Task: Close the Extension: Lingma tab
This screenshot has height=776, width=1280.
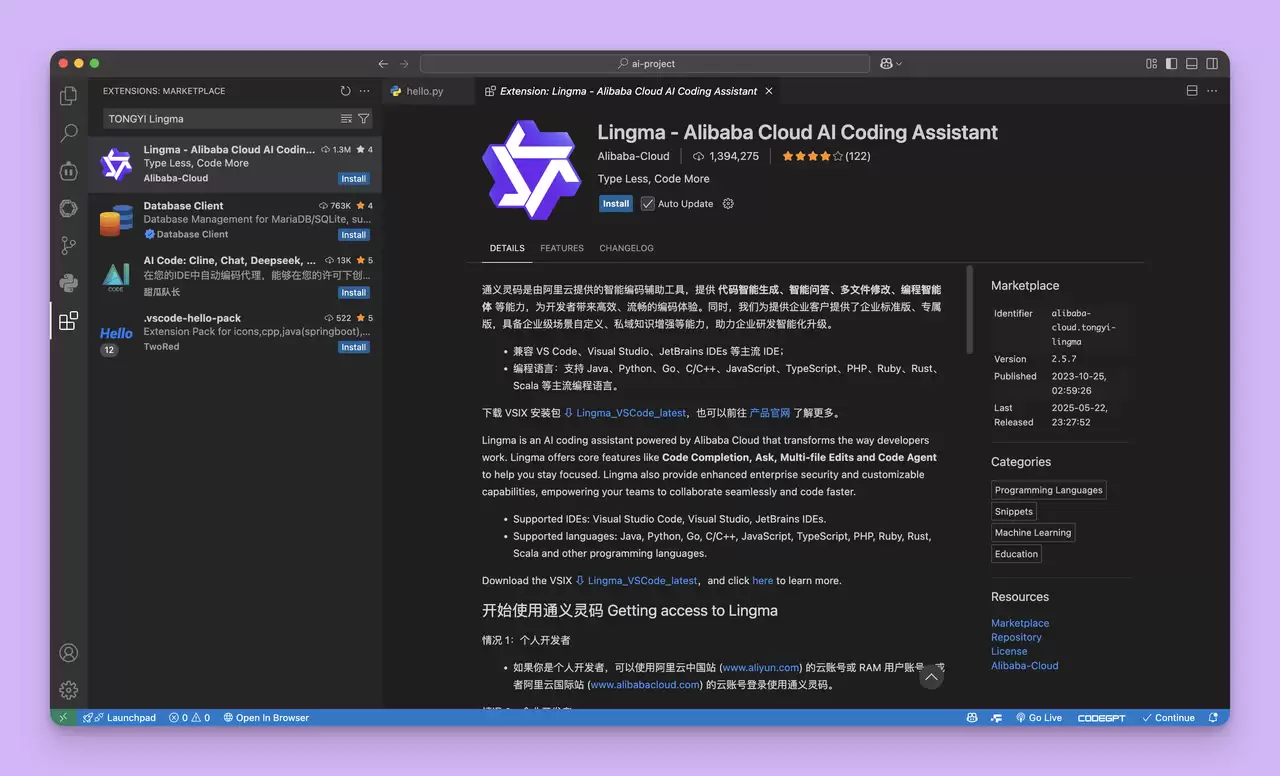Action: (769, 91)
